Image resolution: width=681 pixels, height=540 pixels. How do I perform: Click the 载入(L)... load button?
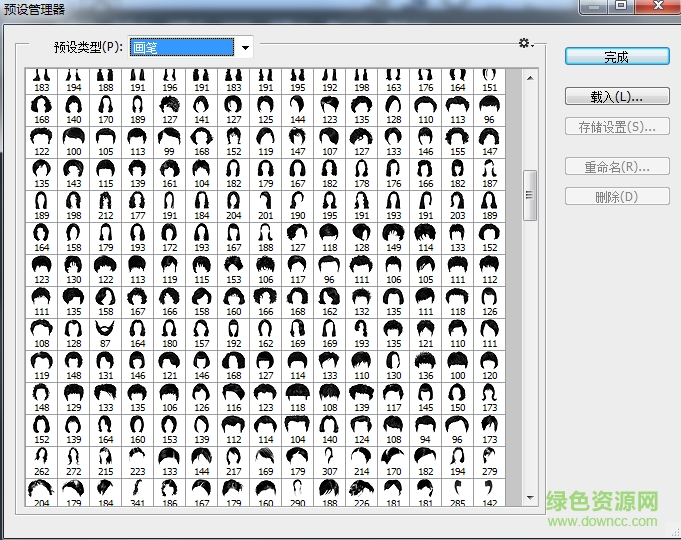coord(616,97)
